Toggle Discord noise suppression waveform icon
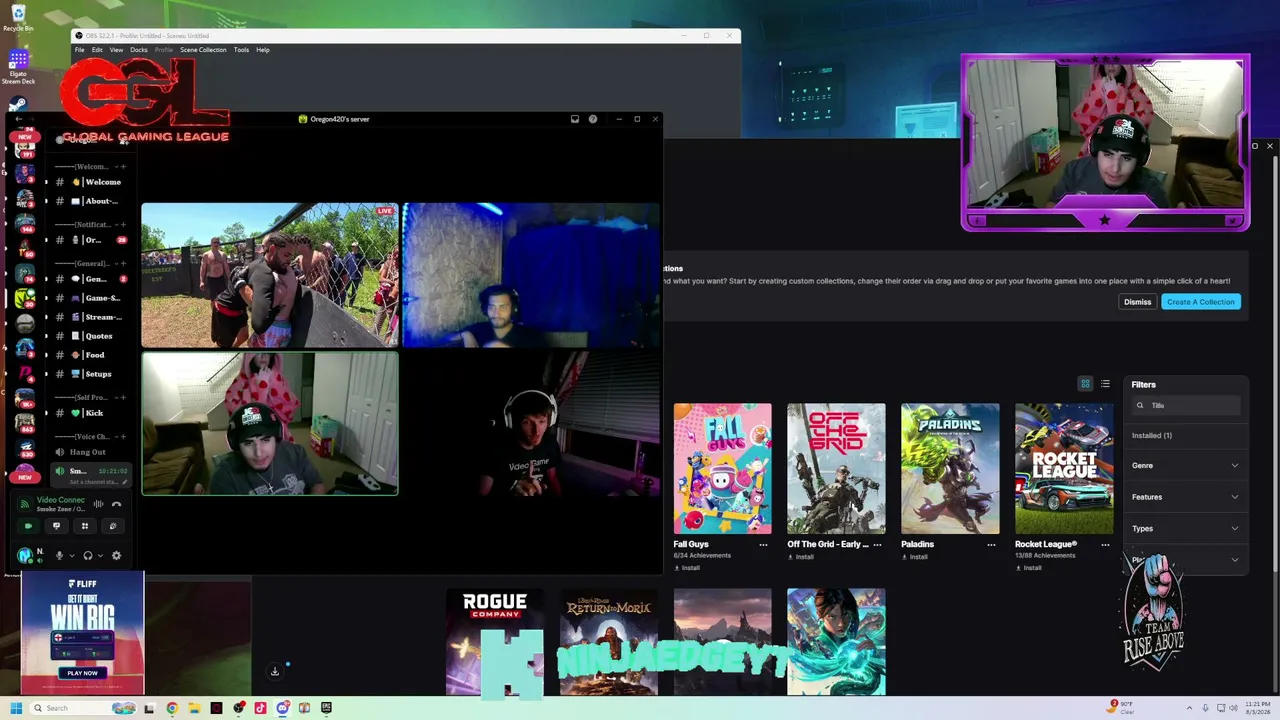Screen dimensions: 1280x720 coord(98,504)
